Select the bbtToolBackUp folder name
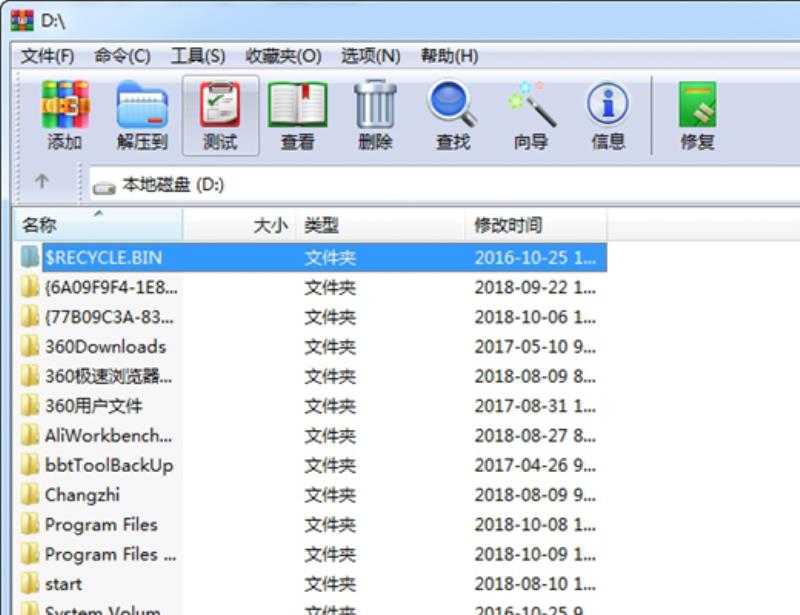 tap(109, 465)
